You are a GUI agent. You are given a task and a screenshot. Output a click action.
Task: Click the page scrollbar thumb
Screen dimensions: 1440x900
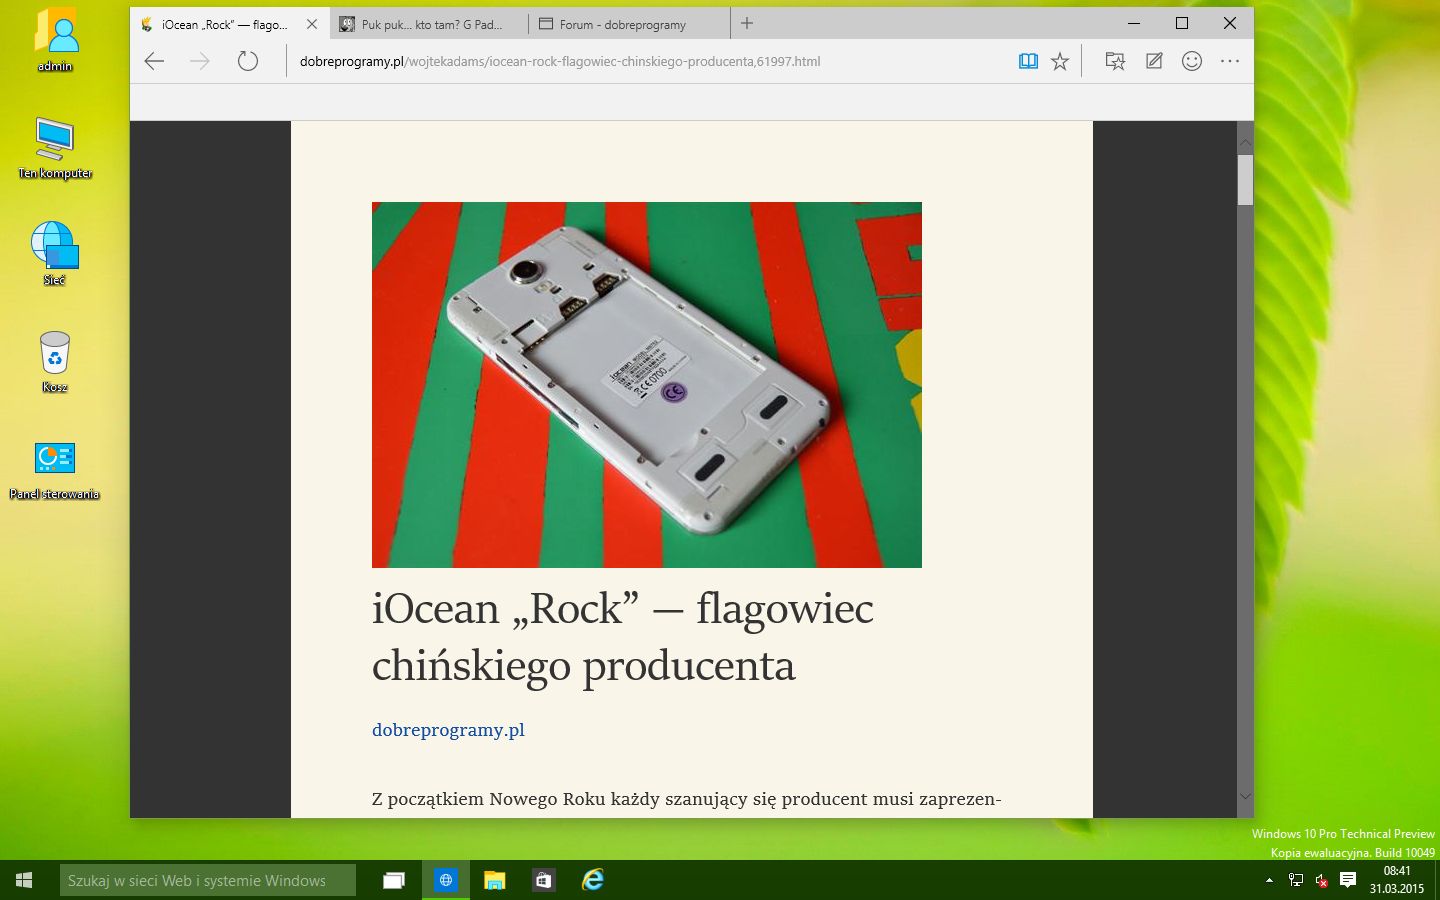[1245, 180]
